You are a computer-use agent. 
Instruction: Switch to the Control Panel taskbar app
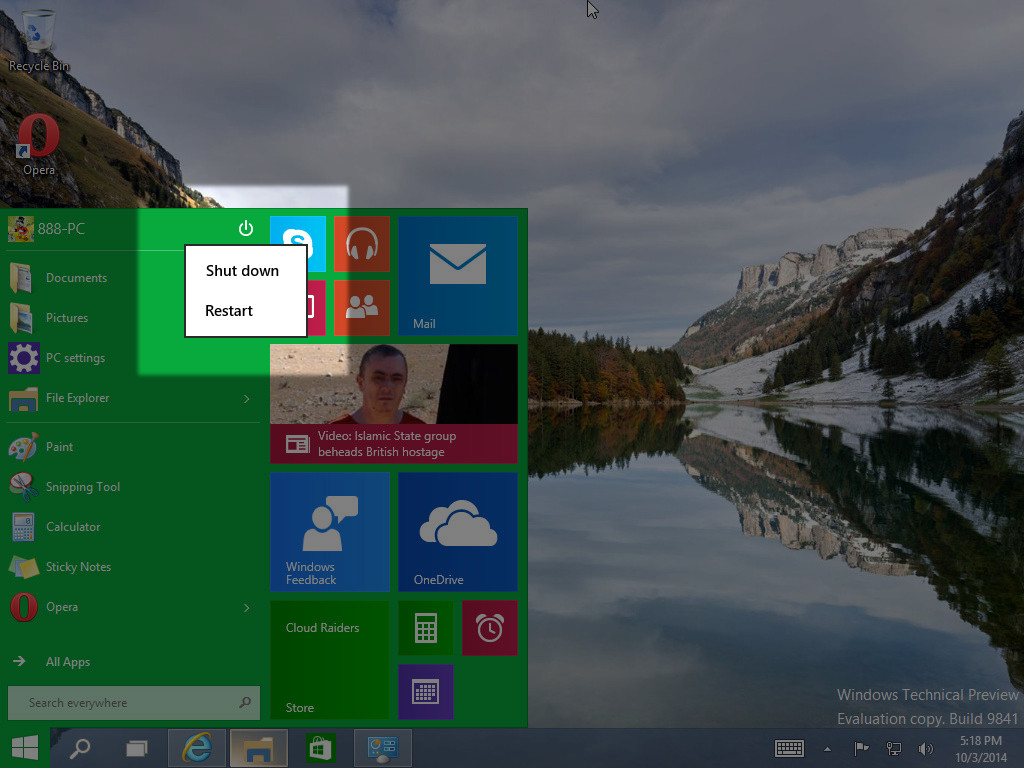(383, 748)
